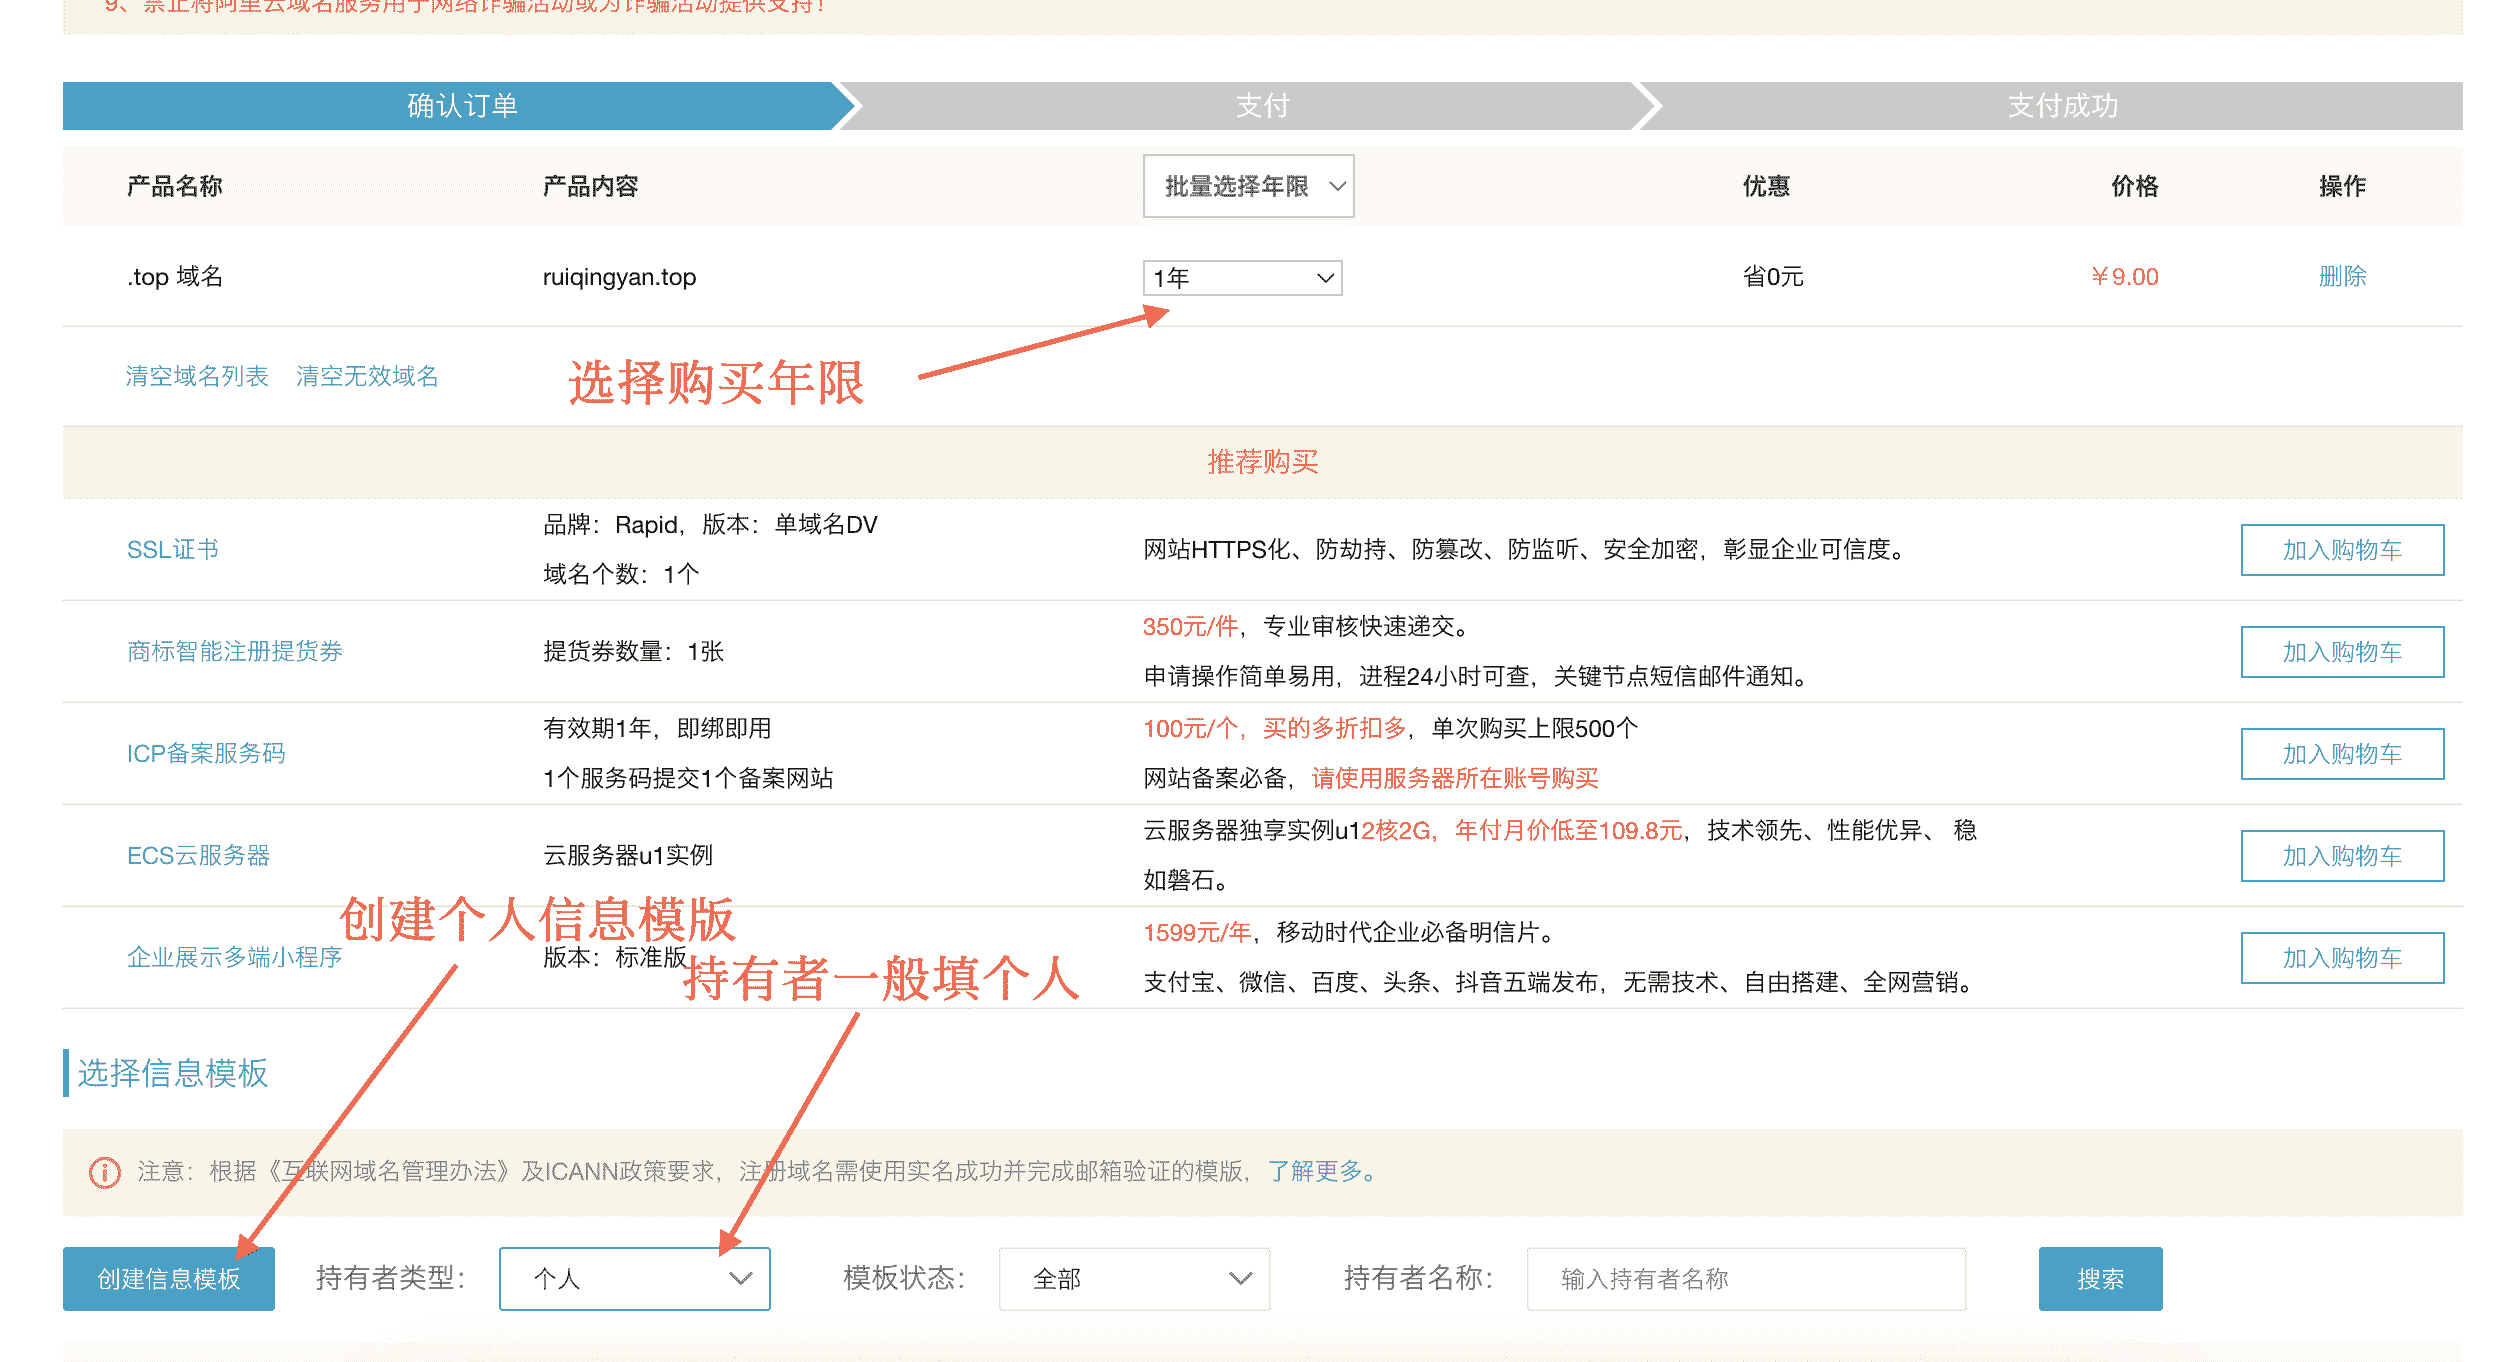This screenshot has height=1362, width=2504.
Task: Click the 确认订单 step tab
Action: point(462,106)
